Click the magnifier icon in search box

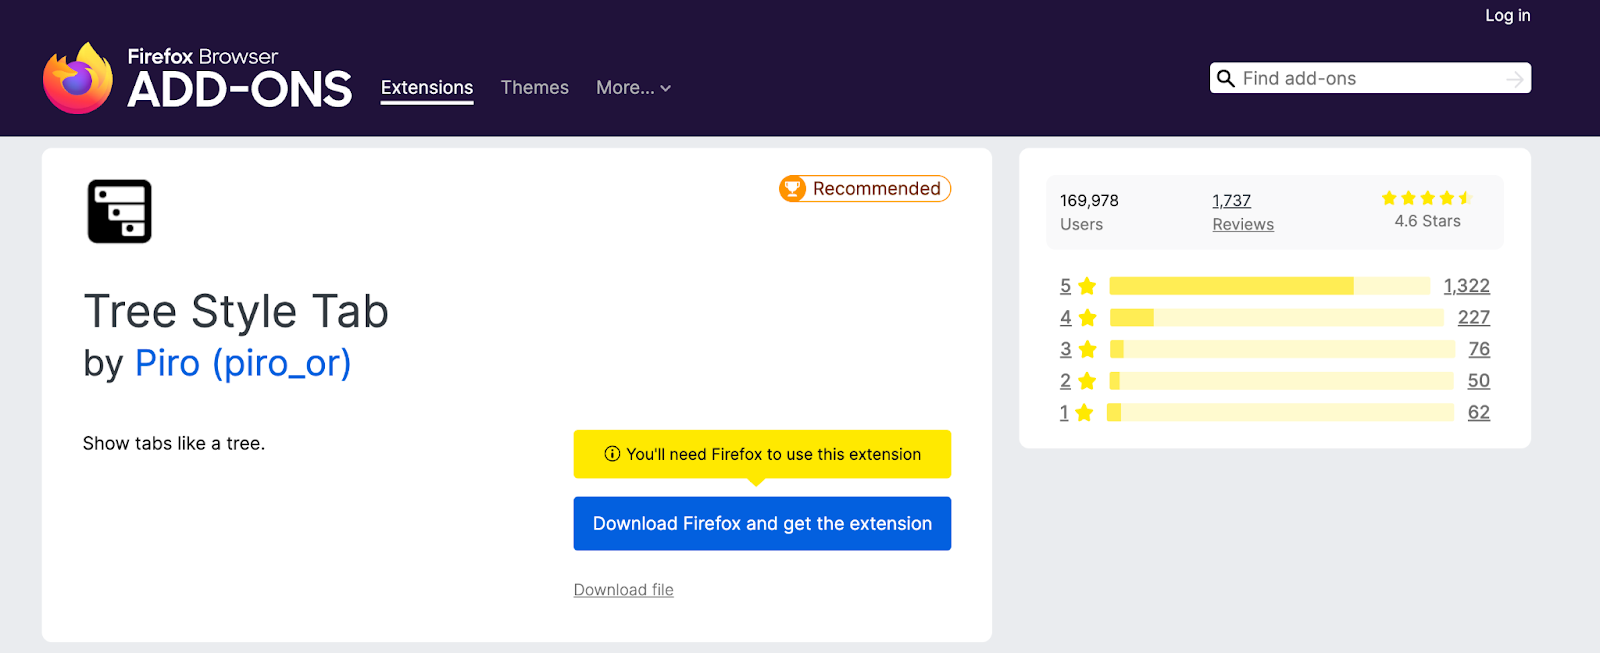1226,78
